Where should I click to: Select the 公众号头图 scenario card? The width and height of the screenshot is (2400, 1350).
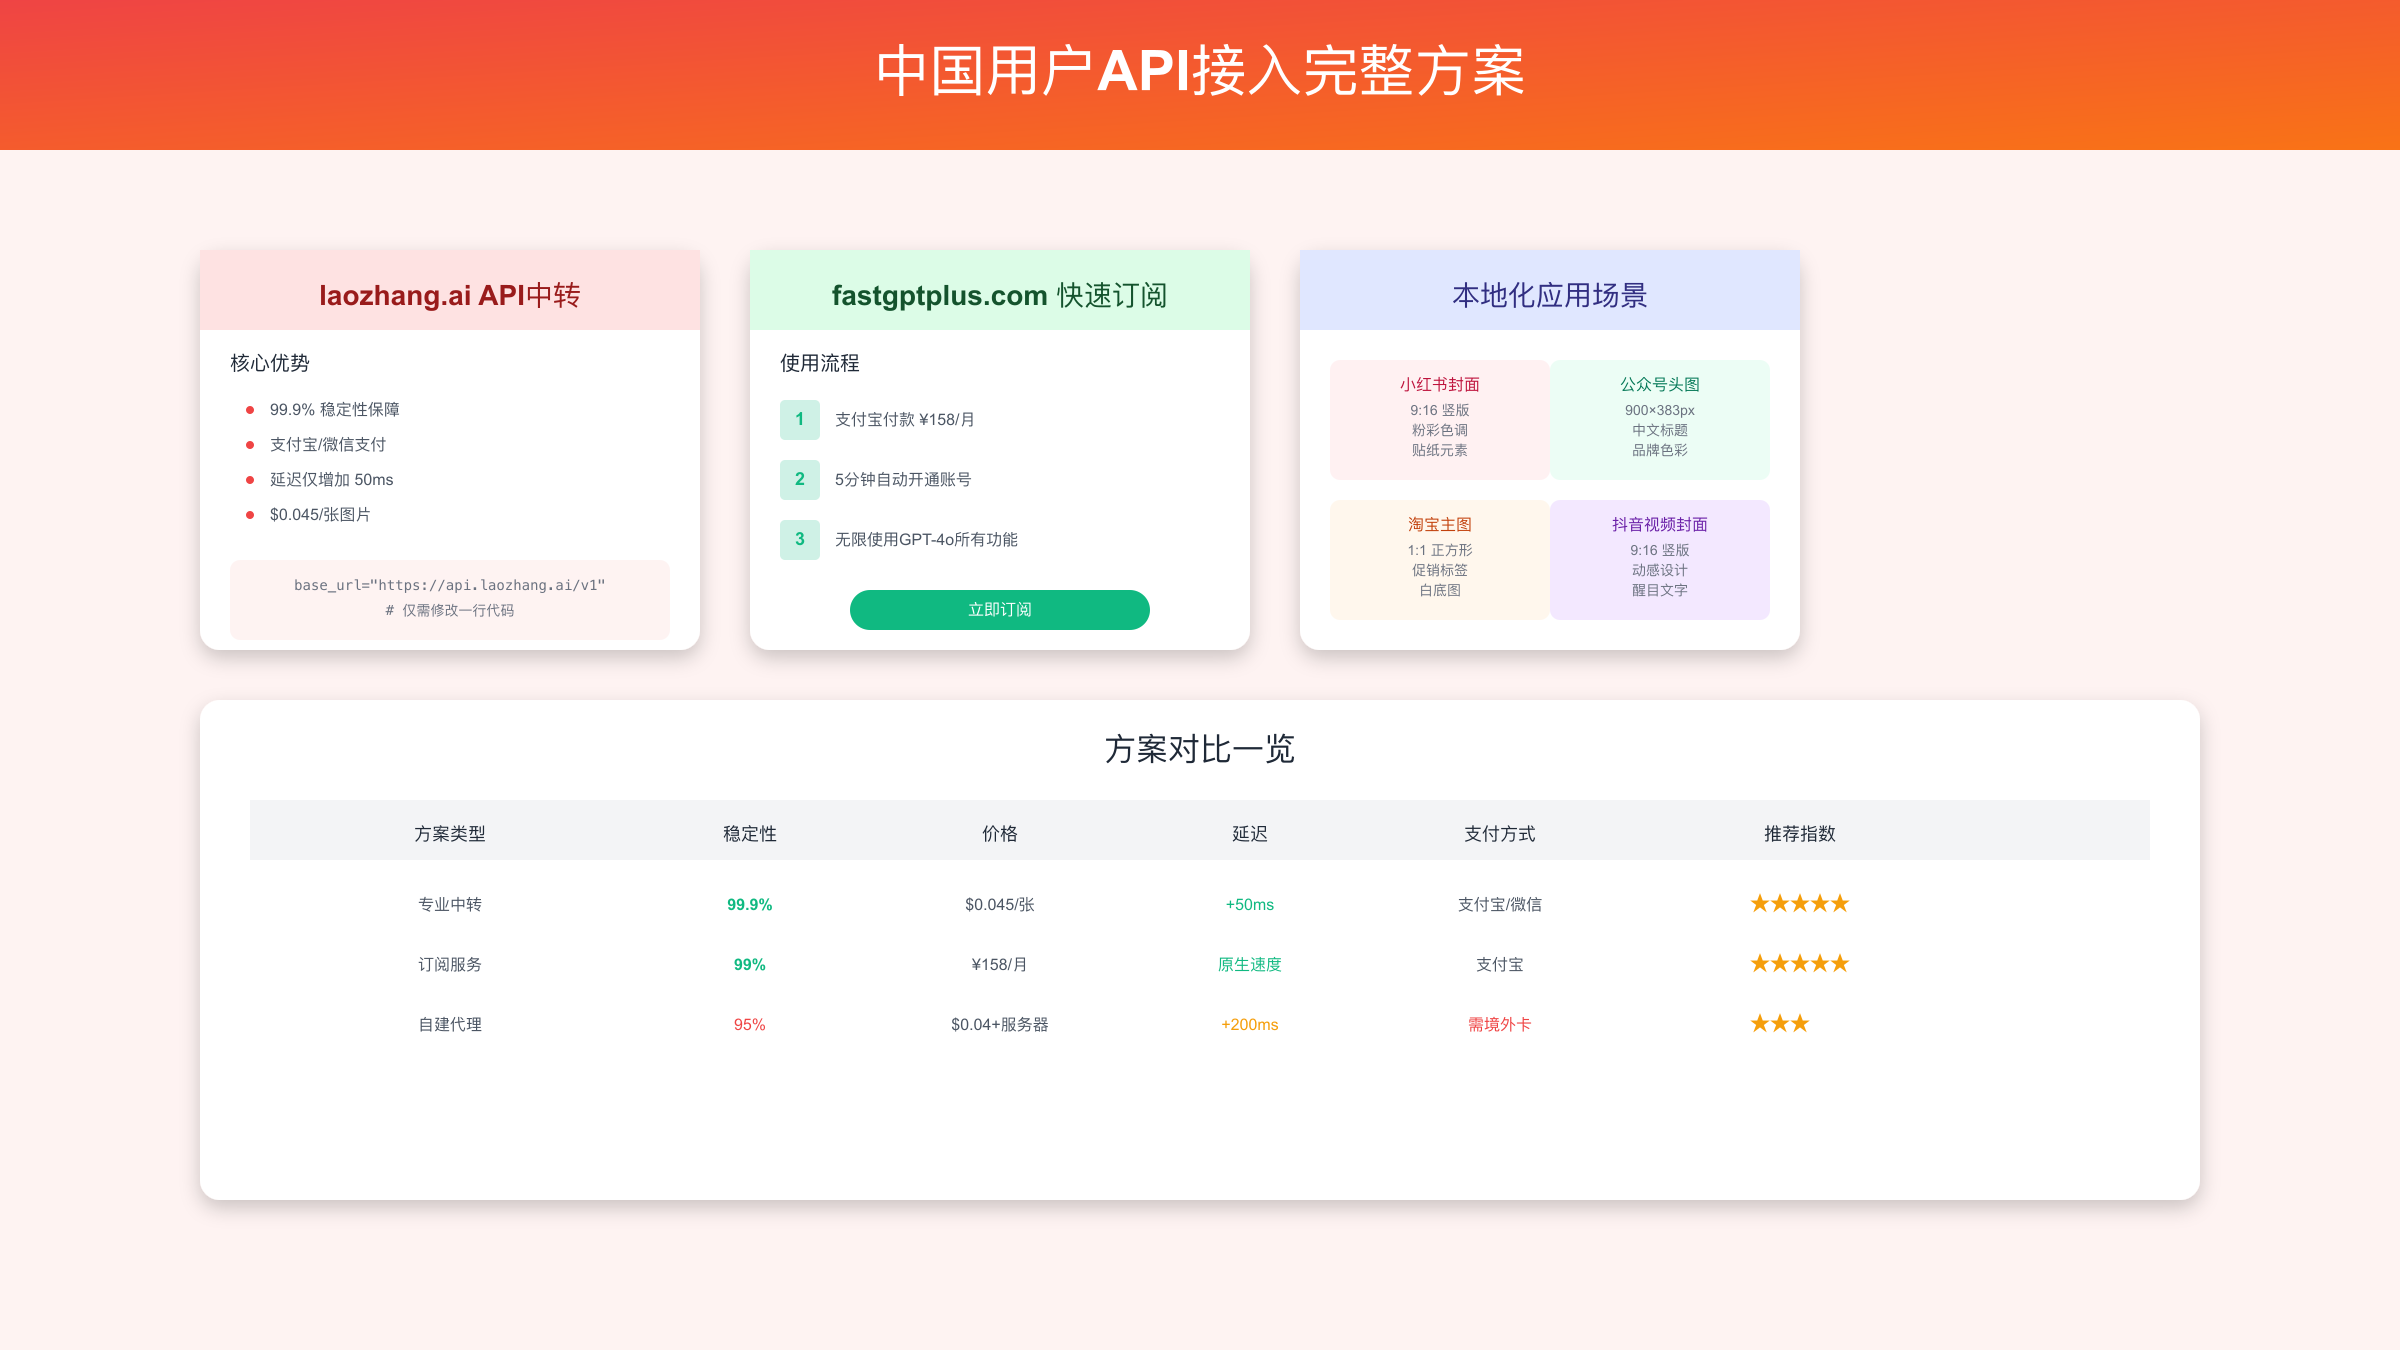coord(1660,420)
